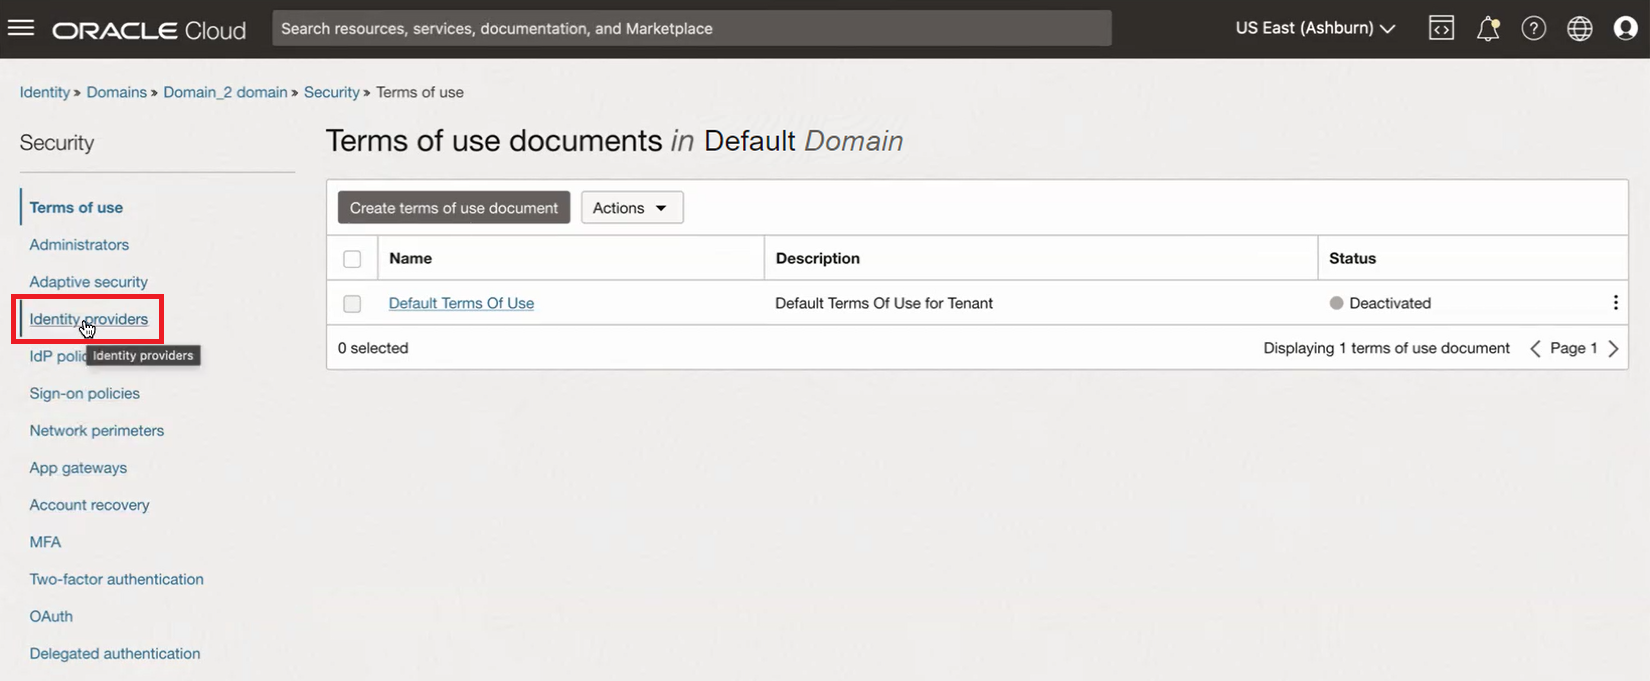The image size is (1650, 681).
Task: Click the Name column header
Action: pyautogui.click(x=410, y=258)
